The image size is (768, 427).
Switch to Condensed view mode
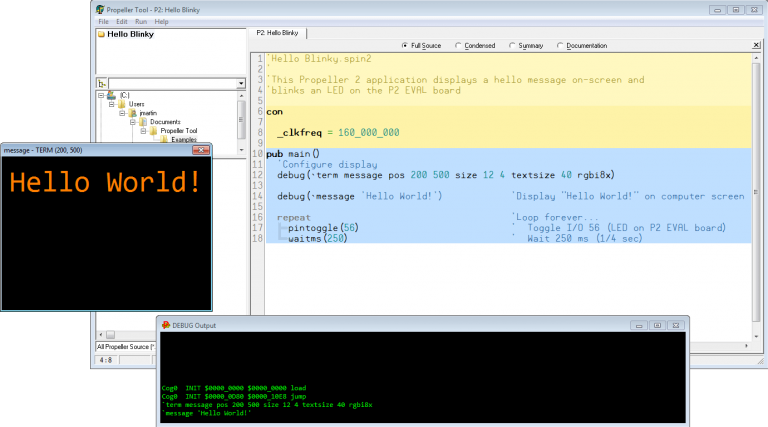click(458, 45)
